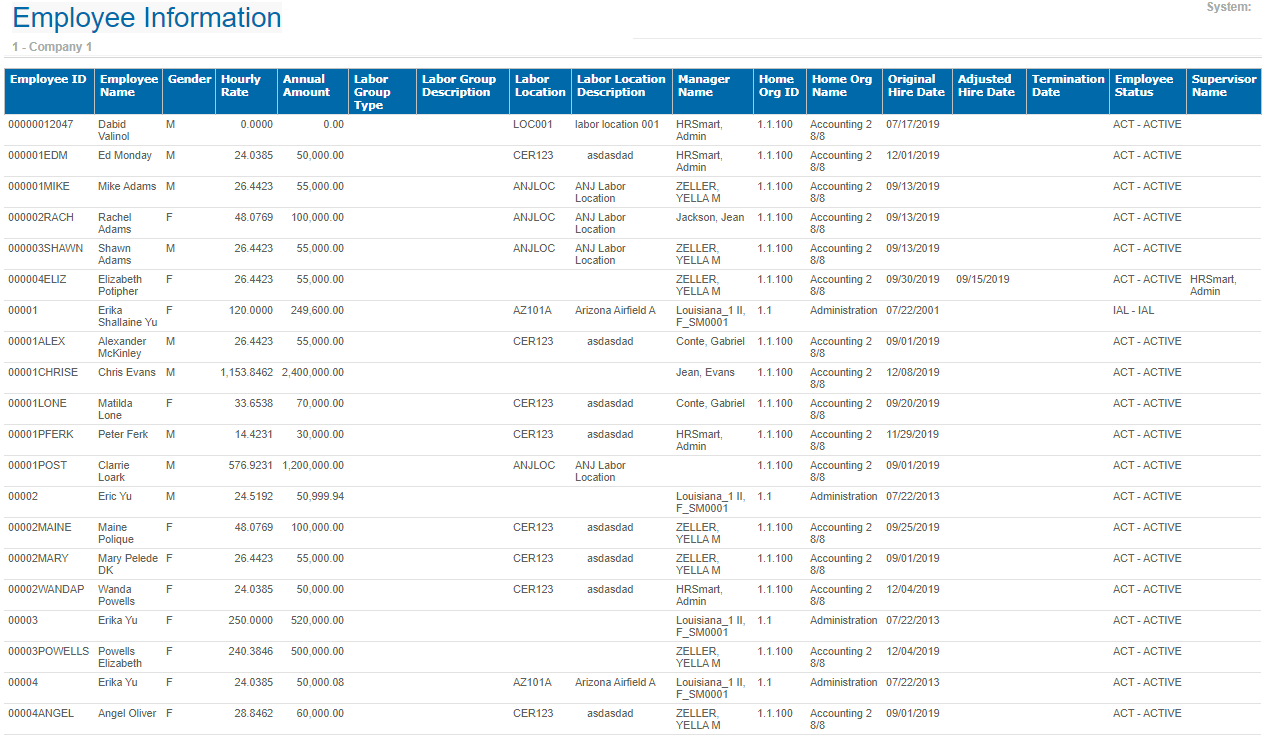Click the Employee ID column header
The width and height of the screenshot is (1268, 739).
click(x=46, y=80)
